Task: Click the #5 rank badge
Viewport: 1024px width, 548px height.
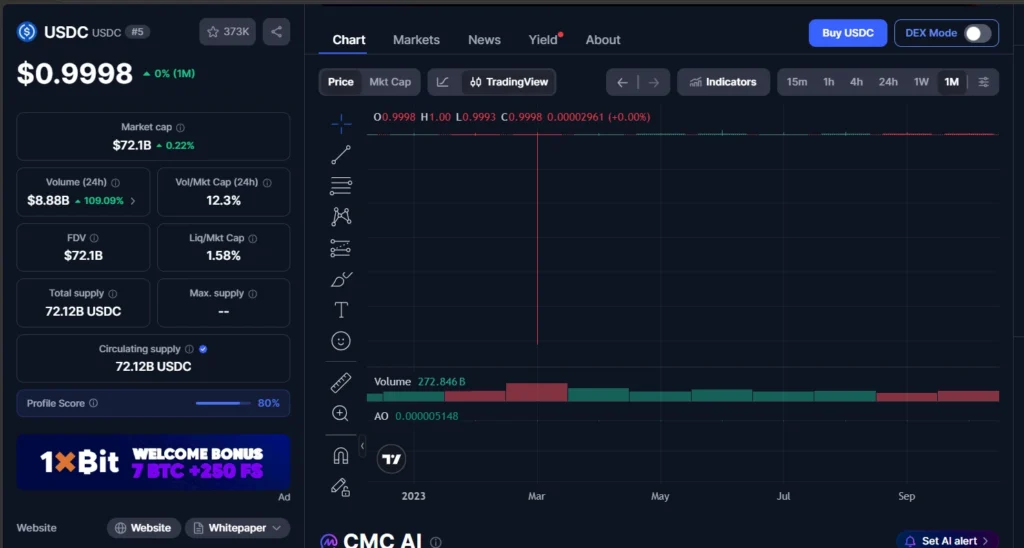Action: (x=137, y=32)
